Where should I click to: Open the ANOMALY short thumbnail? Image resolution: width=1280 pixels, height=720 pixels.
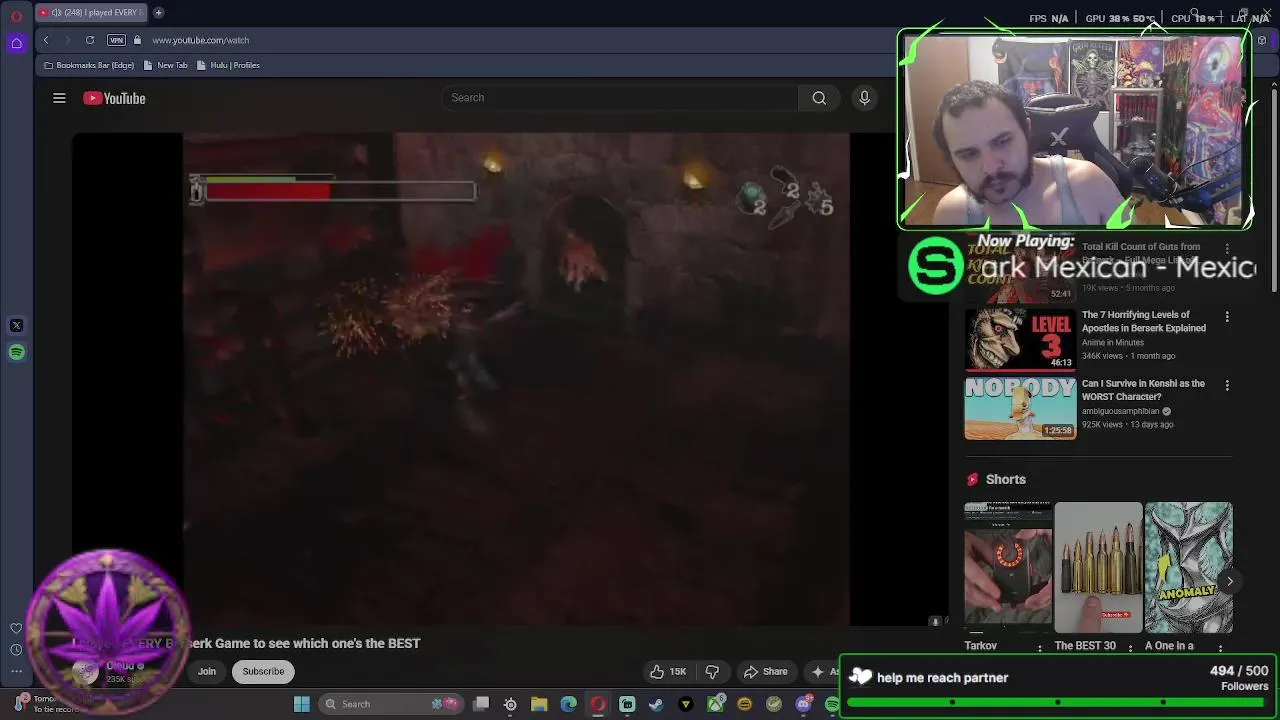pyautogui.click(x=1188, y=567)
